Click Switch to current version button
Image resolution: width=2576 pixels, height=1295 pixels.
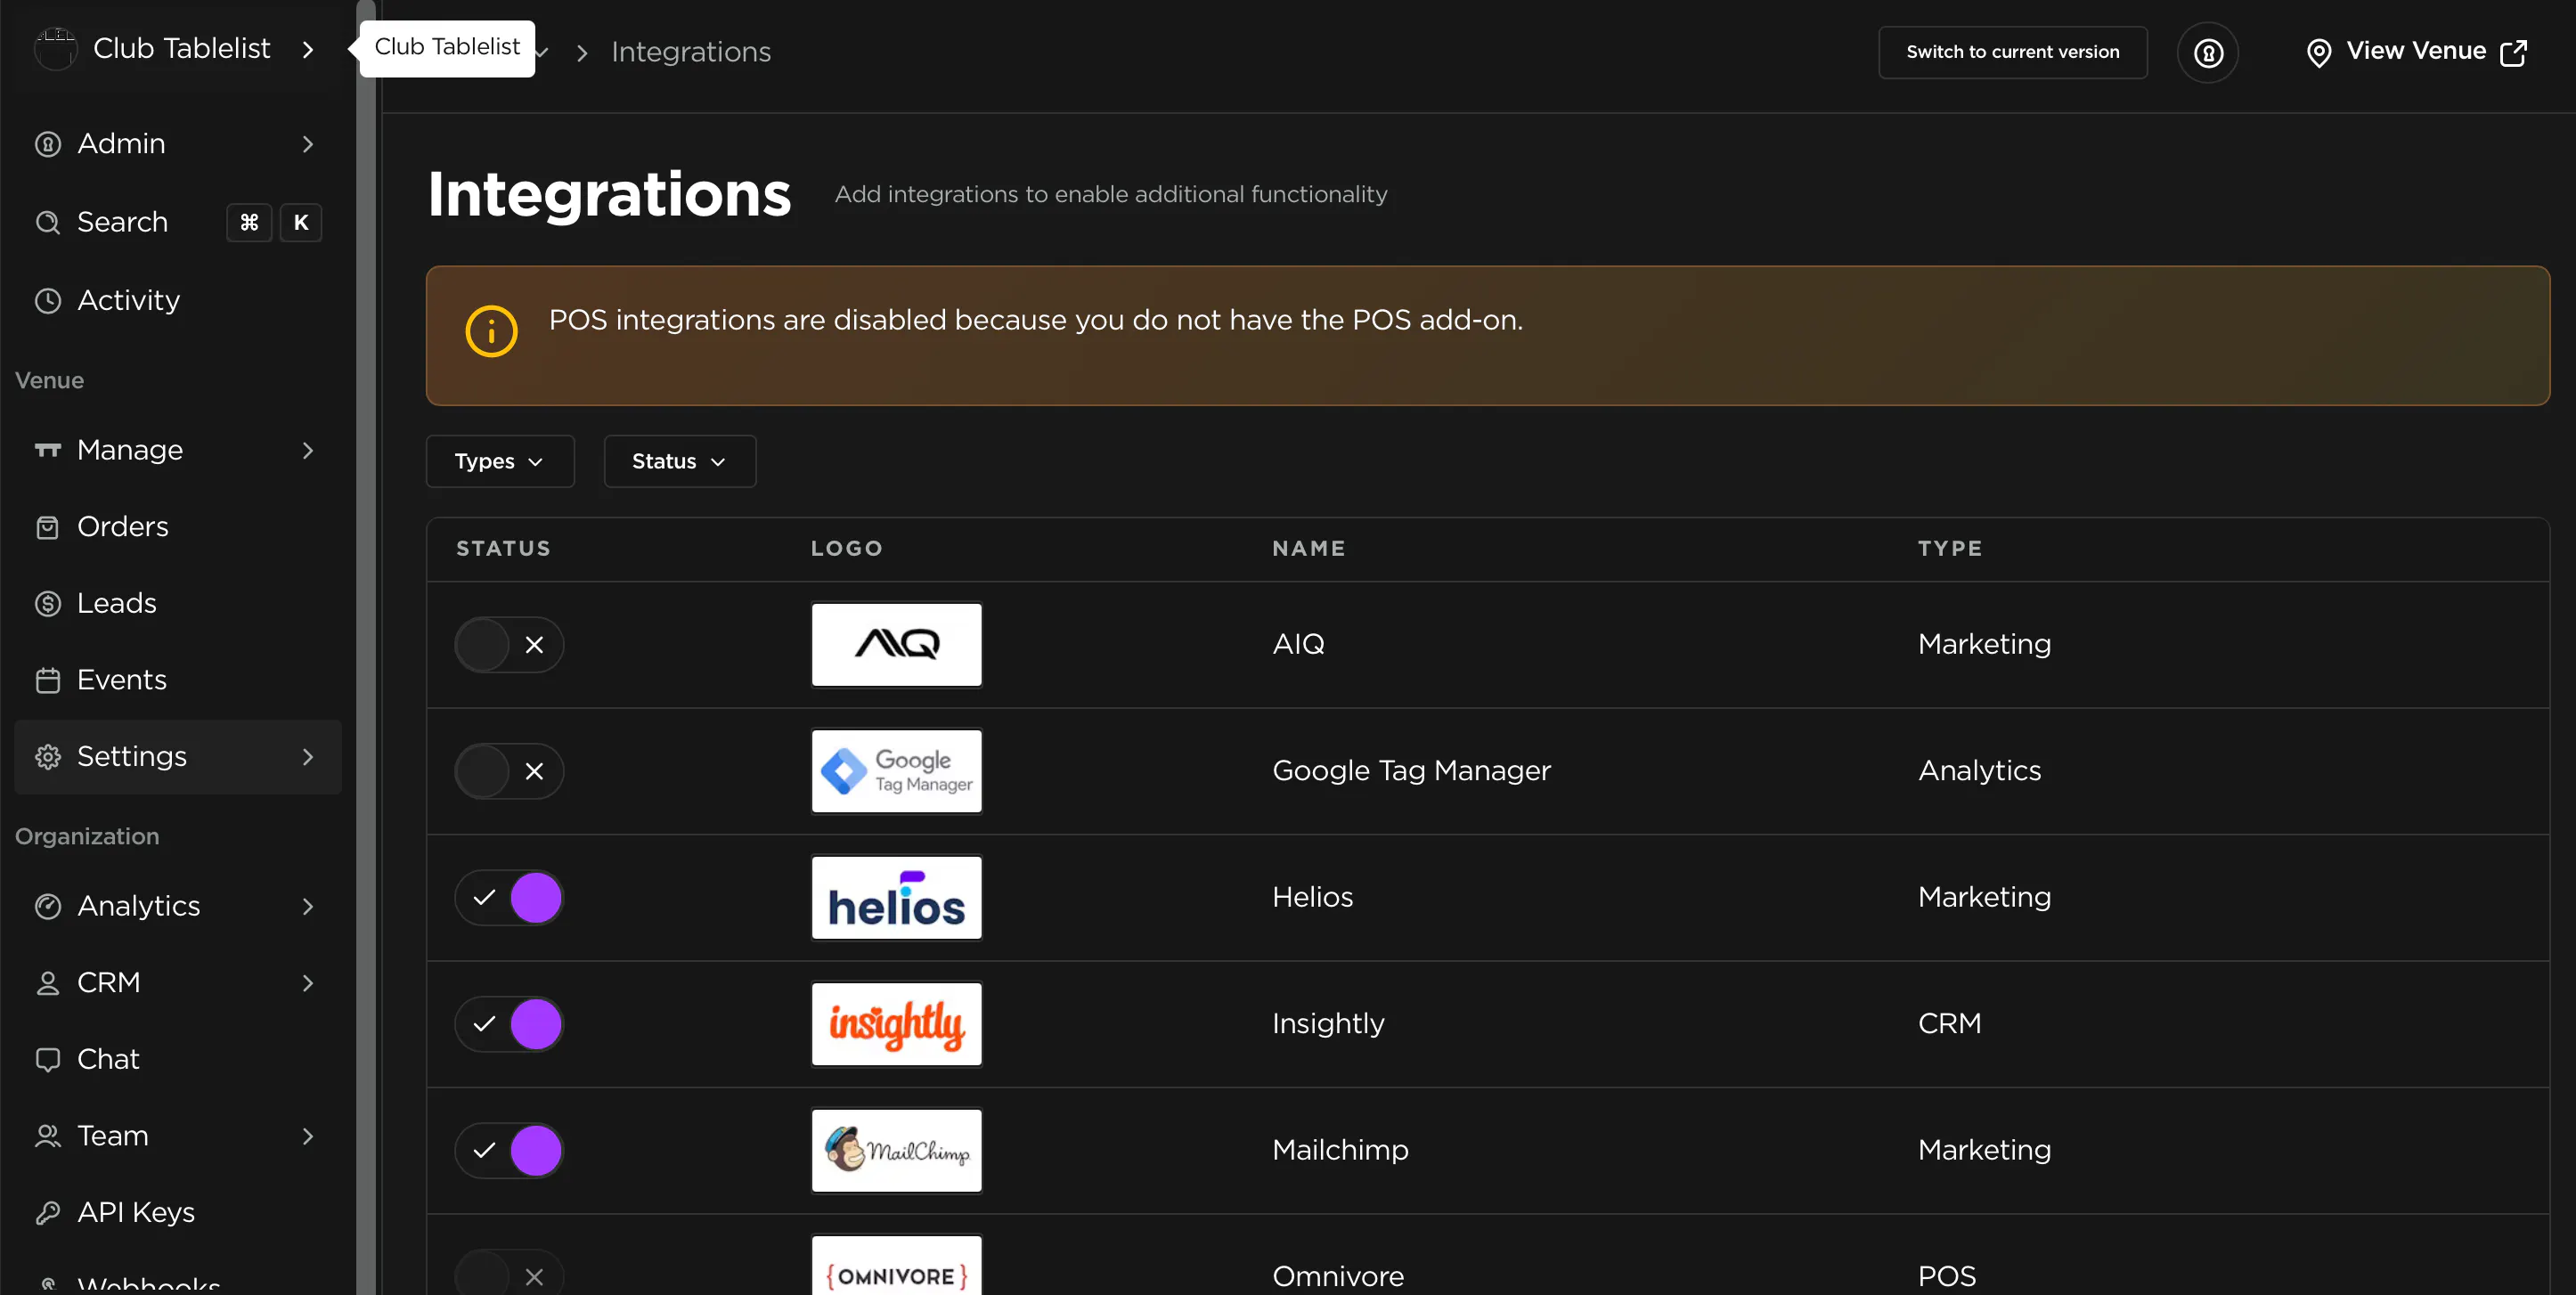point(2012,52)
